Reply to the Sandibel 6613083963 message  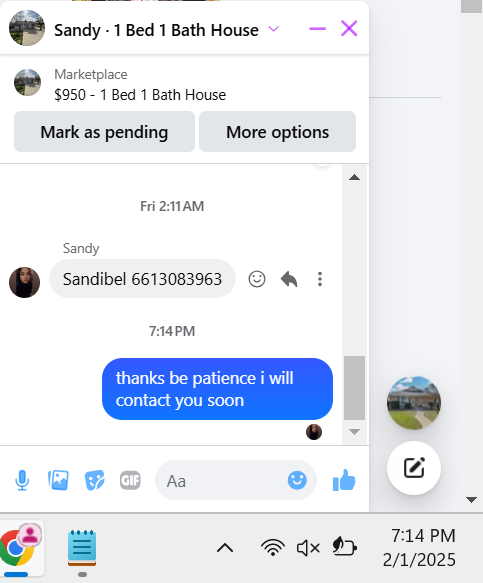(289, 279)
